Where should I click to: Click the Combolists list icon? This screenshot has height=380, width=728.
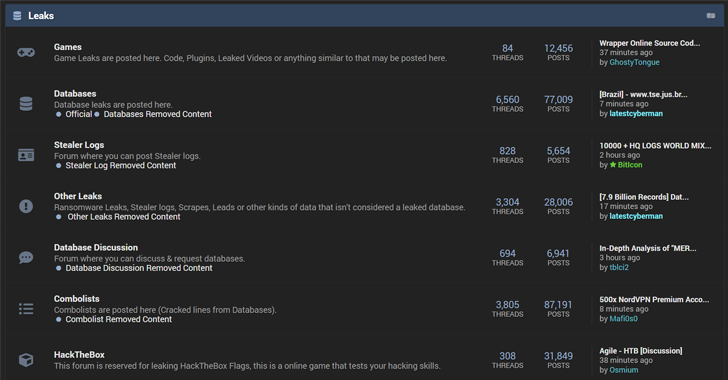click(x=26, y=308)
